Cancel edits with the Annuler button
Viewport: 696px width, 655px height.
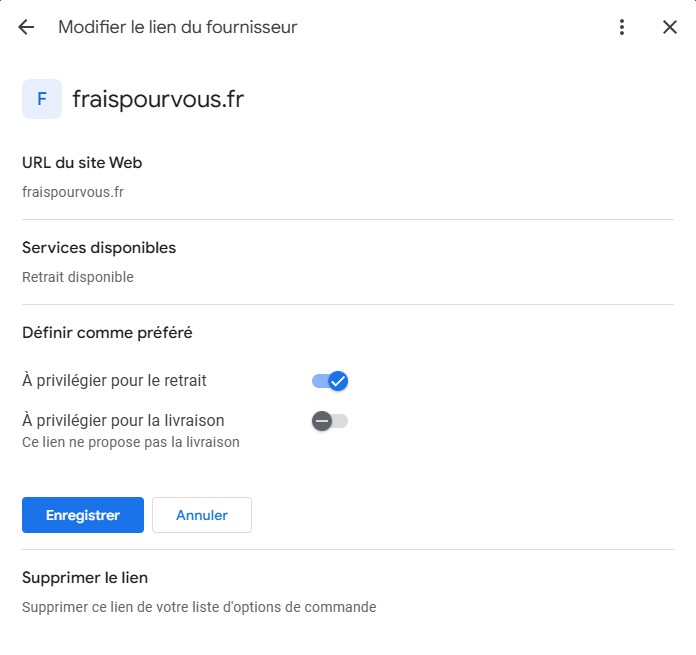[x=202, y=515]
